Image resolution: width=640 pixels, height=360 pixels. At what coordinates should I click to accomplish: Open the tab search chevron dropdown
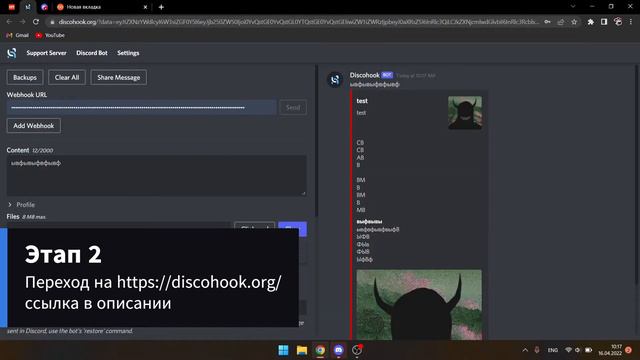tap(573, 7)
